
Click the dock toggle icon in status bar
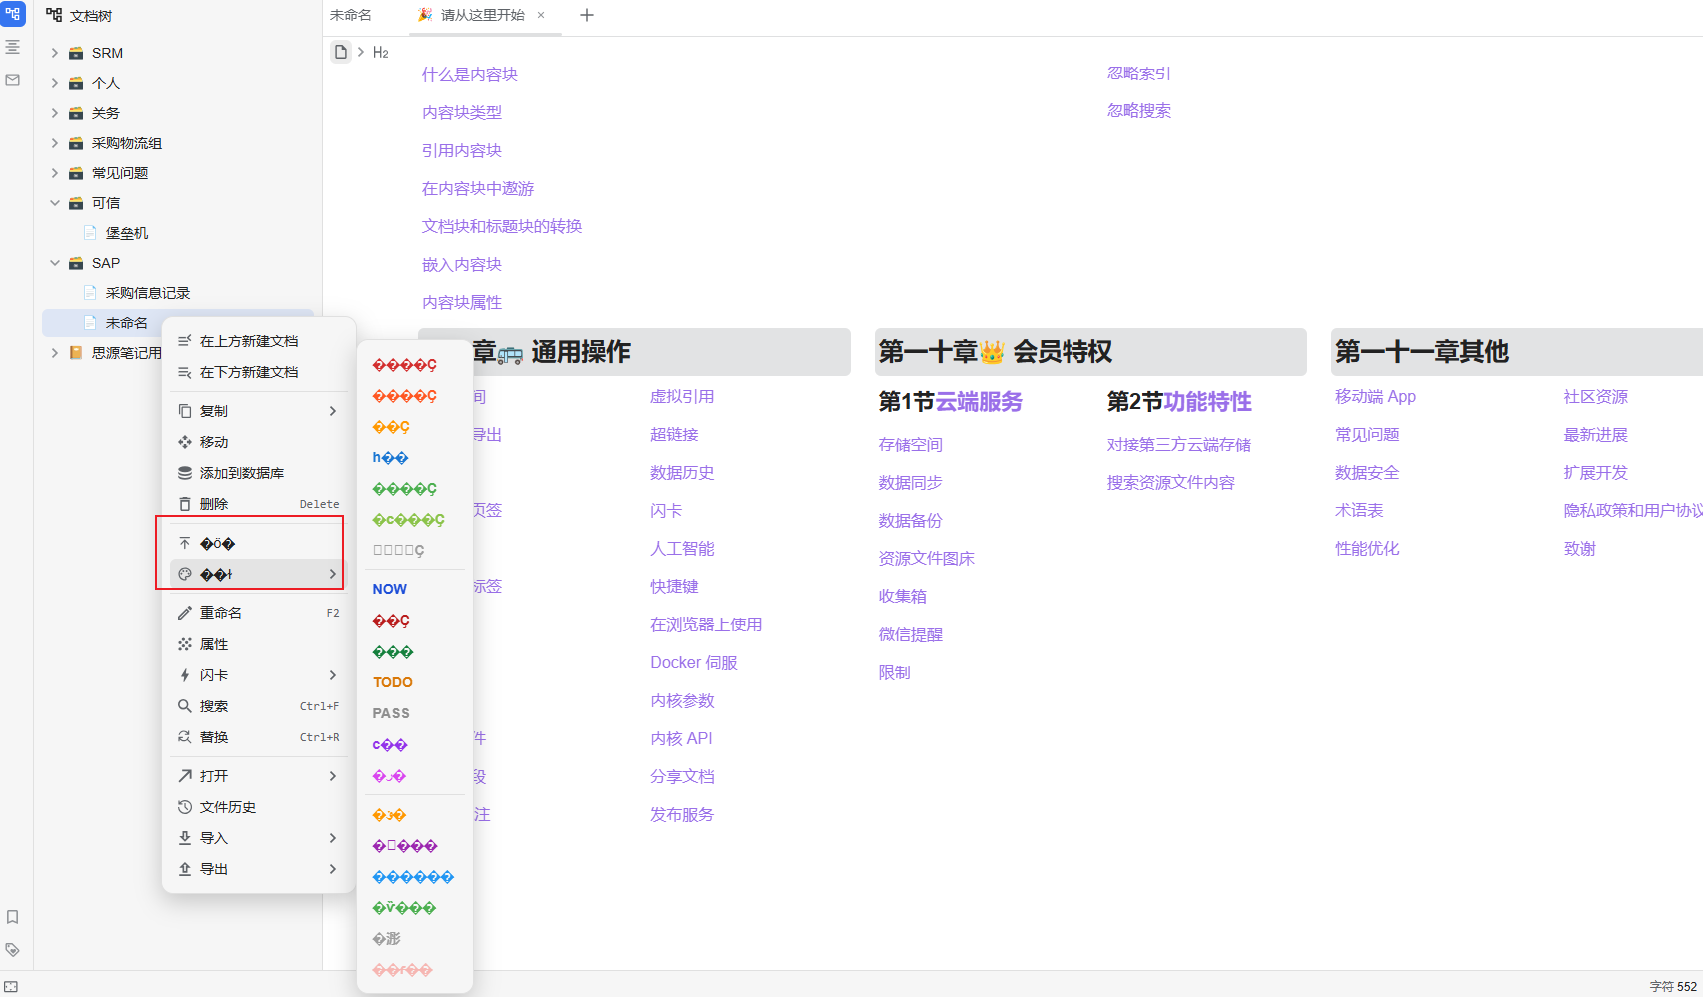(11, 986)
